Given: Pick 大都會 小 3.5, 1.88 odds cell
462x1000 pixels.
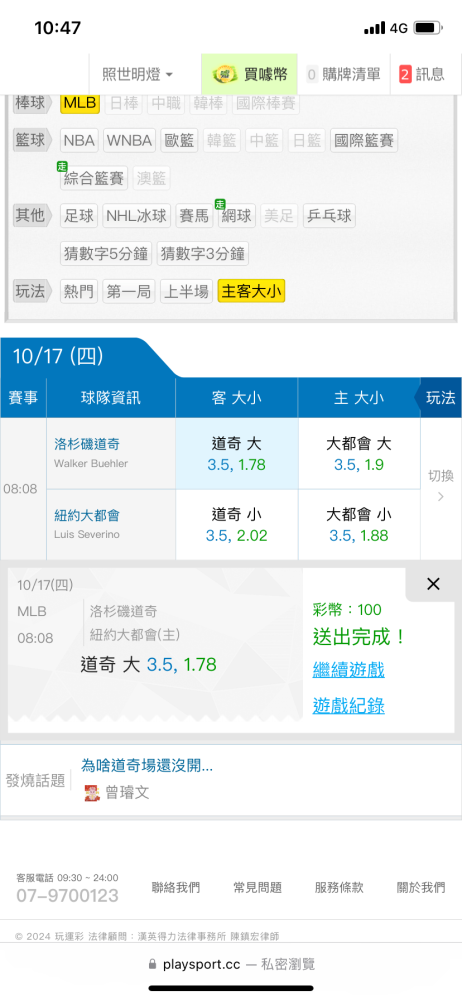Looking at the screenshot, I should coord(359,524).
